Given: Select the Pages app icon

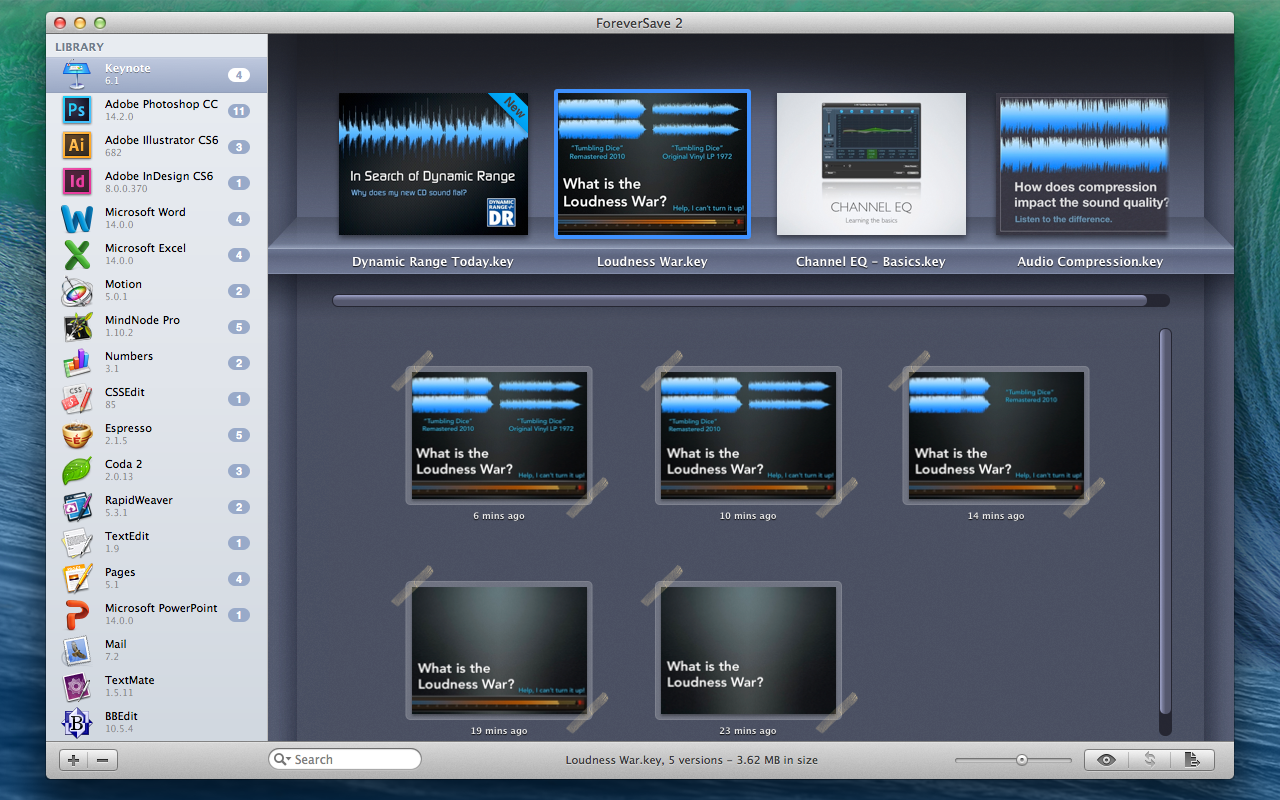Looking at the screenshot, I should tap(77, 579).
